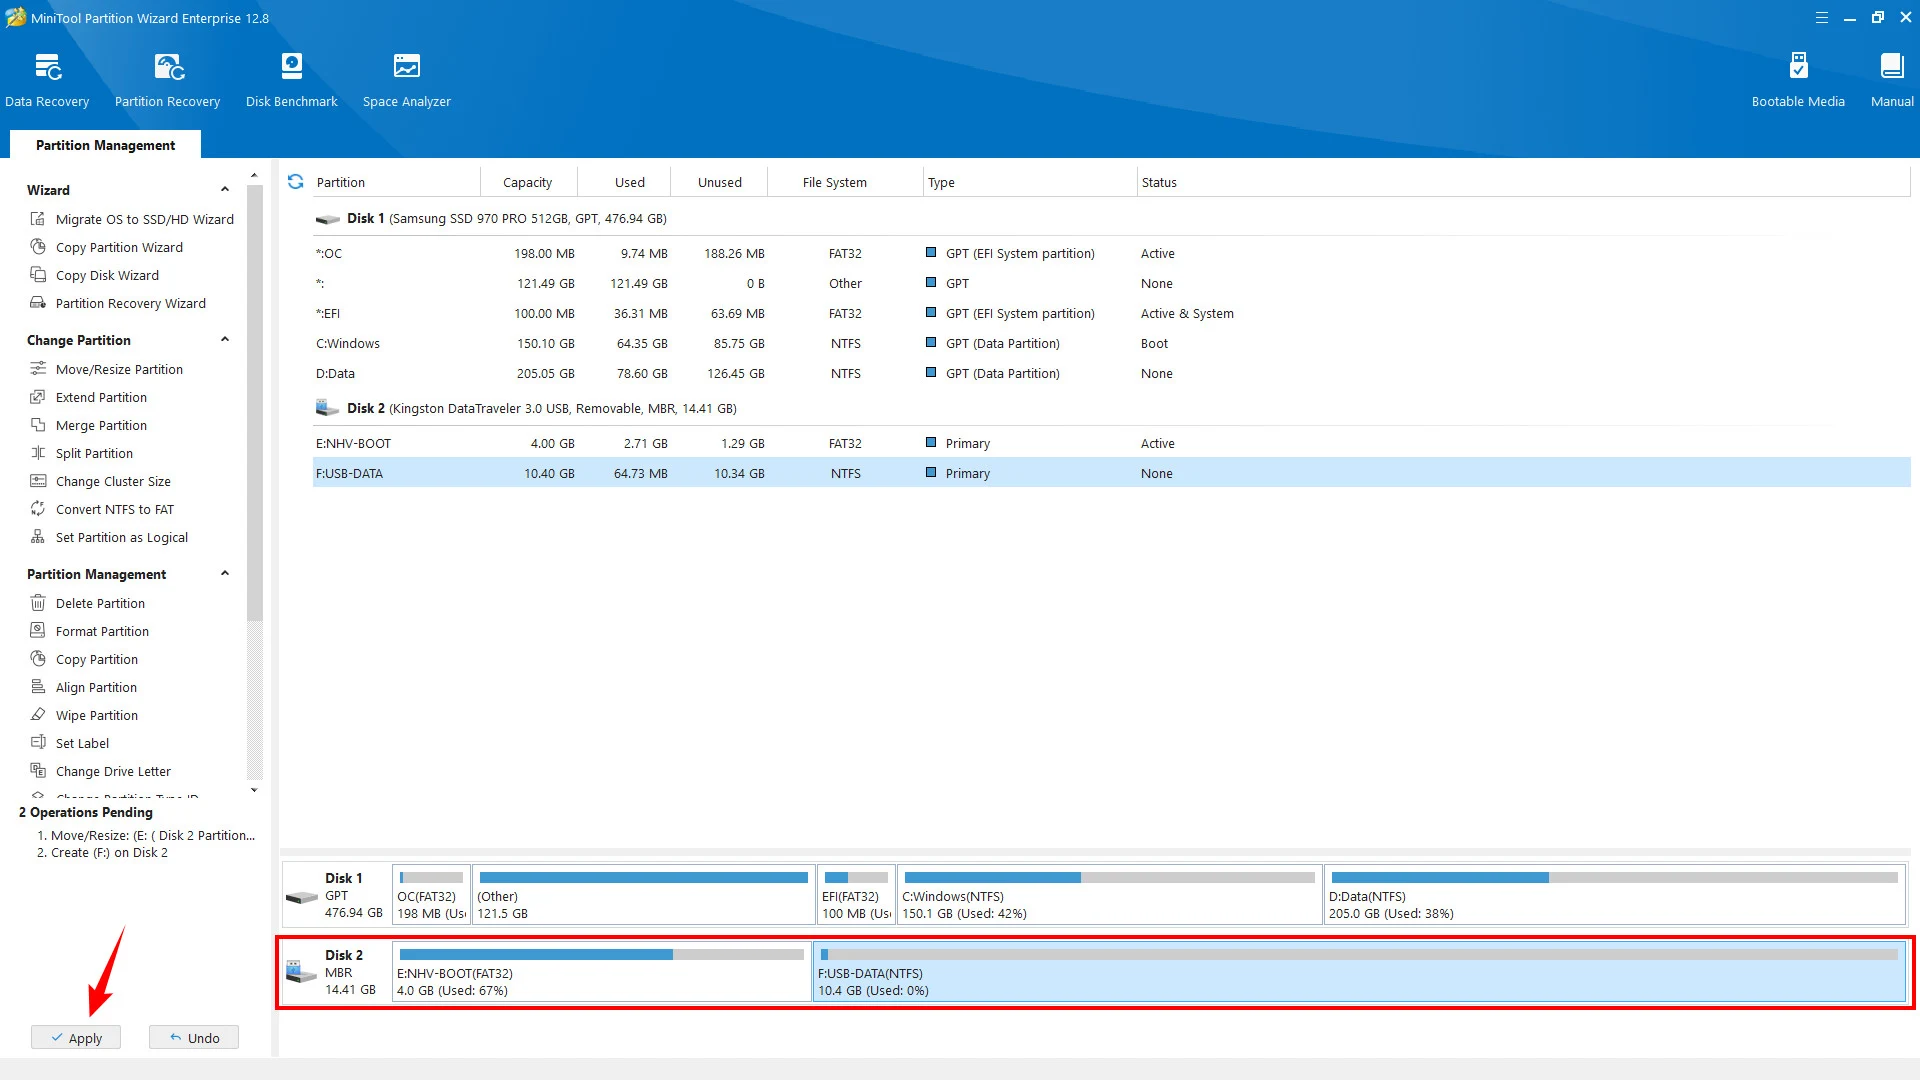Viewport: 1920px width, 1080px height.
Task: Select Disk 2 MBR label in disk map
Action: pos(336,972)
